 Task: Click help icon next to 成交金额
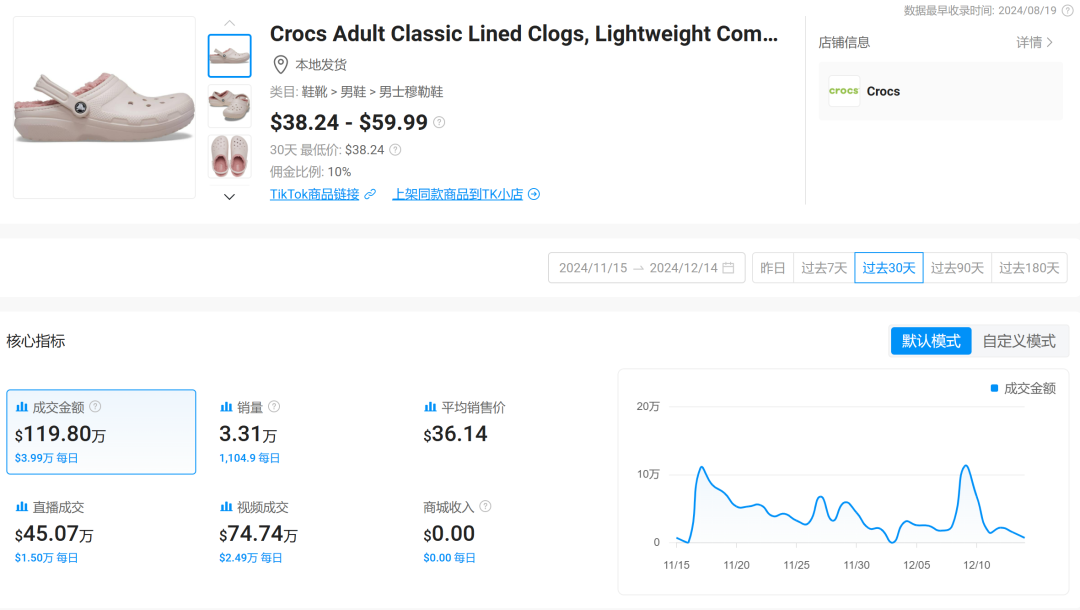coord(95,407)
